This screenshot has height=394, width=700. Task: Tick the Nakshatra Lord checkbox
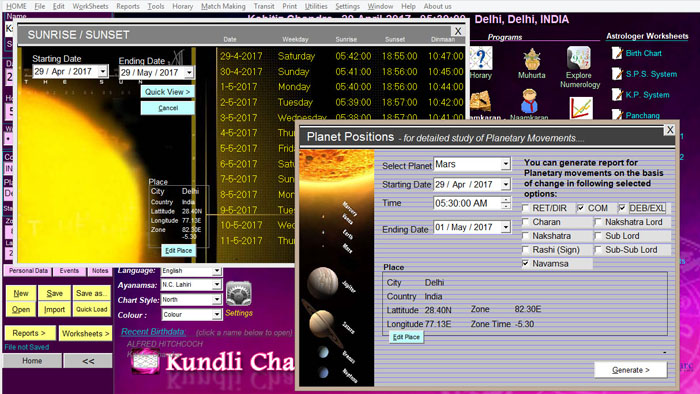pyautogui.click(x=598, y=222)
